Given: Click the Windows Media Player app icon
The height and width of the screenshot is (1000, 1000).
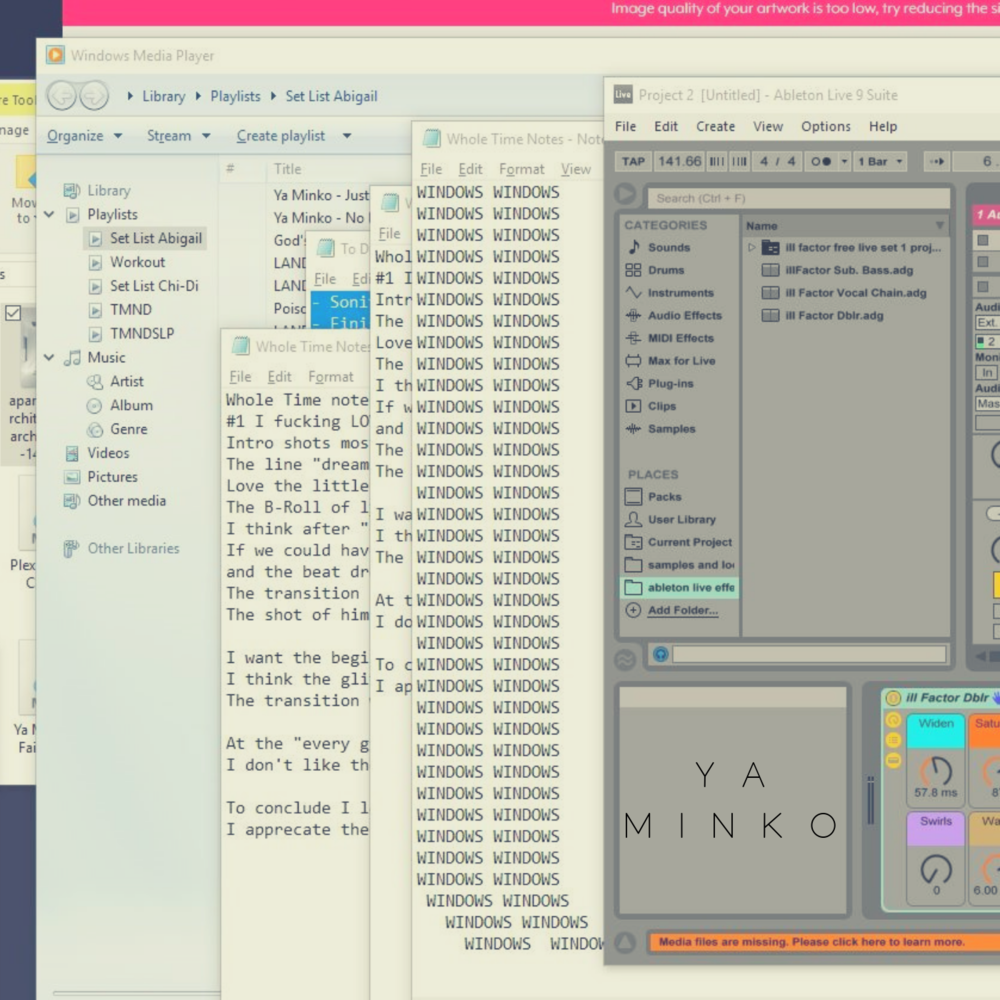Looking at the screenshot, I should pos(55,55).
